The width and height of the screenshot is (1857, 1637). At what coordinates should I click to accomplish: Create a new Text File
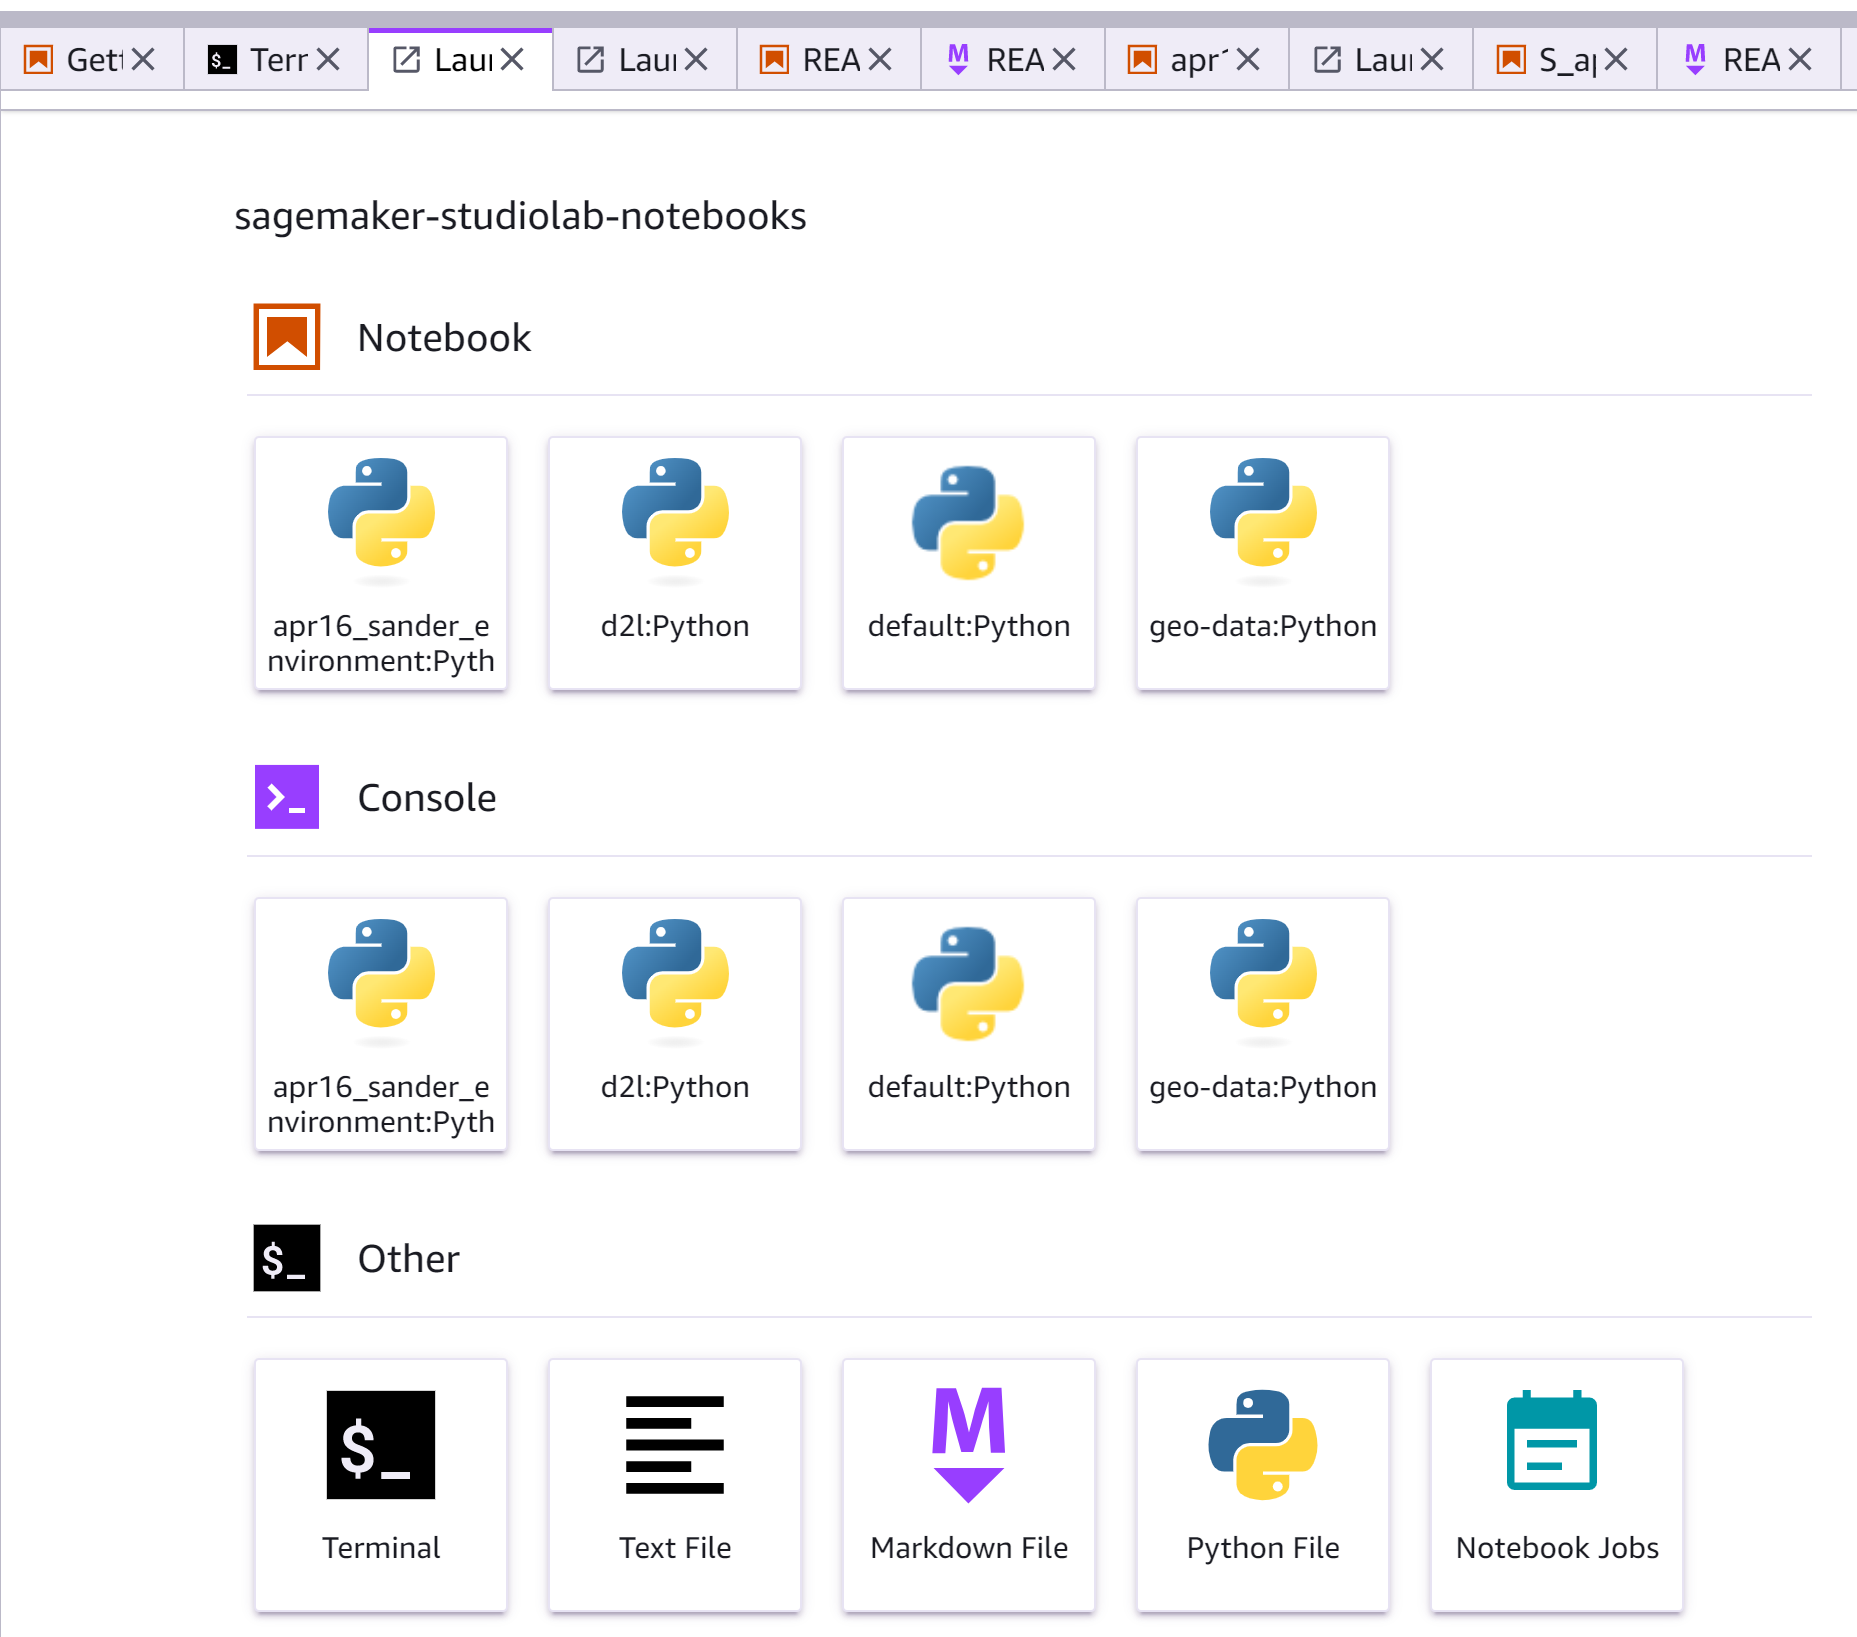click(x=675, y=1485)
